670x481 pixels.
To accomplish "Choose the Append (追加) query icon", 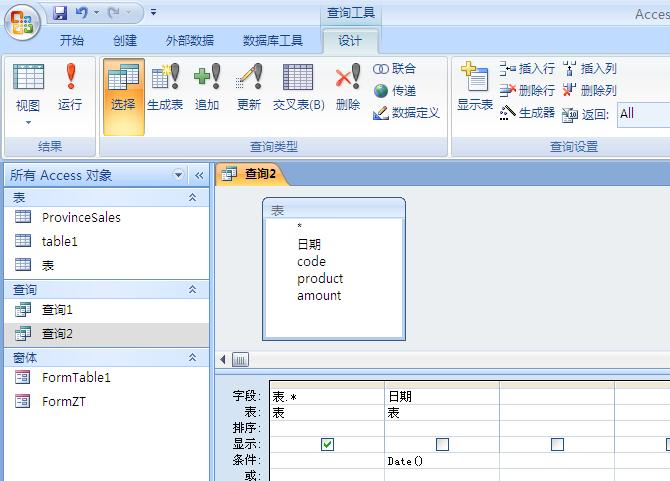I will pyautogui.click(x=207, y=87).
